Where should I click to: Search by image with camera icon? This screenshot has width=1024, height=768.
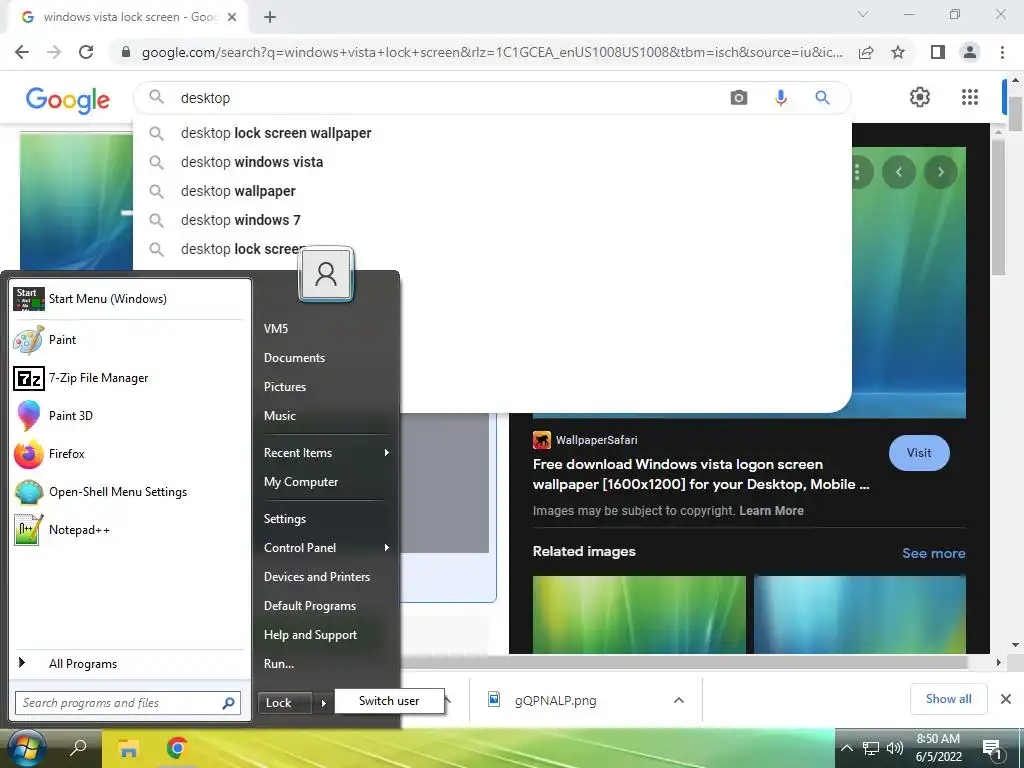(739, 98)
